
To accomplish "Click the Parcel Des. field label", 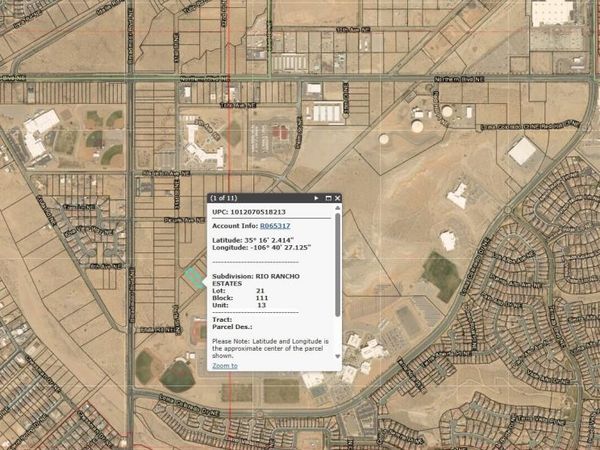I will click(x=233, y=327).
